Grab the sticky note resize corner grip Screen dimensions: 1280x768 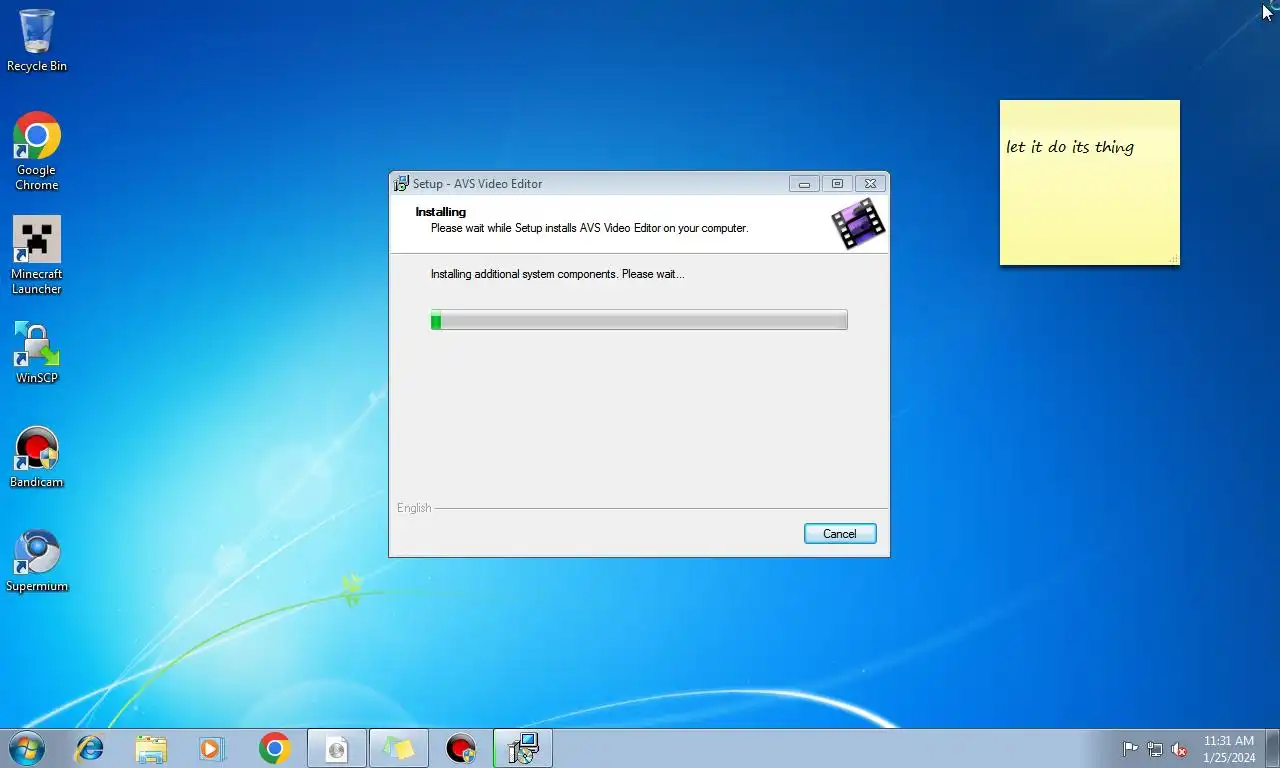pos(1173,259)
